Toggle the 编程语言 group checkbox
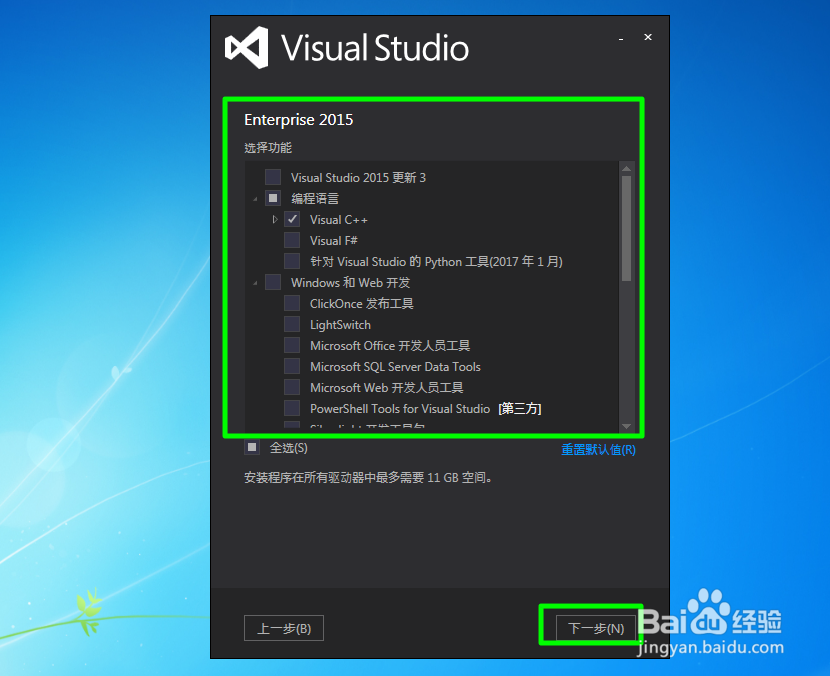This screenshot has width=830, height=676. click(273, 198)
